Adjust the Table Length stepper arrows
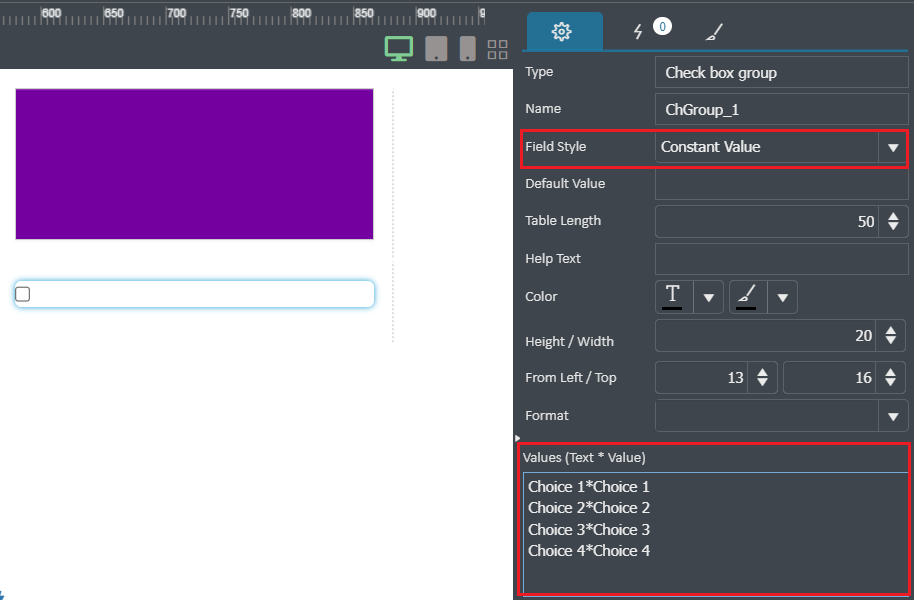 pyautogui.click(x=893, y=221)
